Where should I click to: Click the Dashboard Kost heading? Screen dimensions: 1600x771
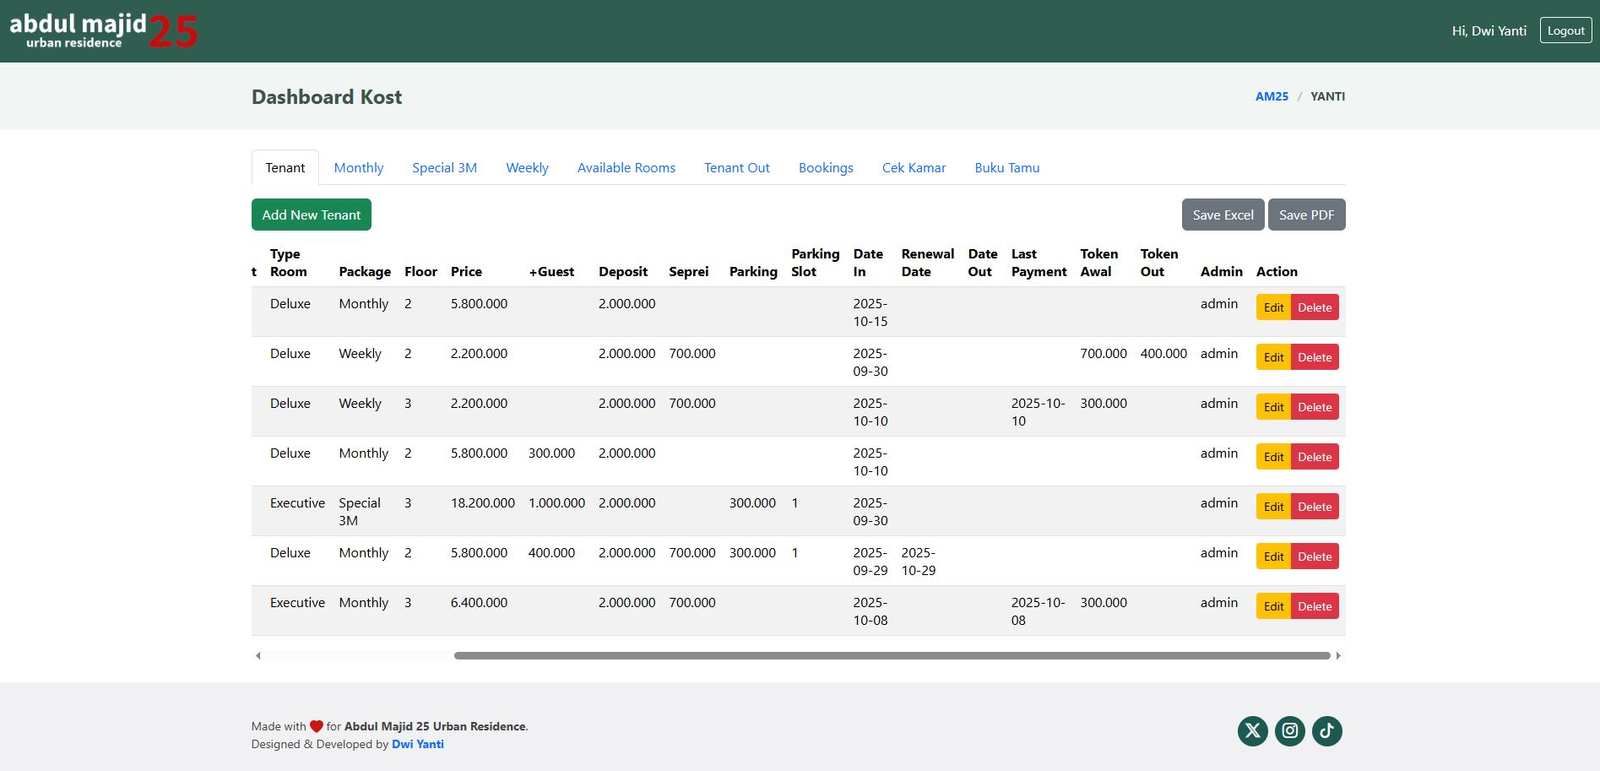coord(327,97)
